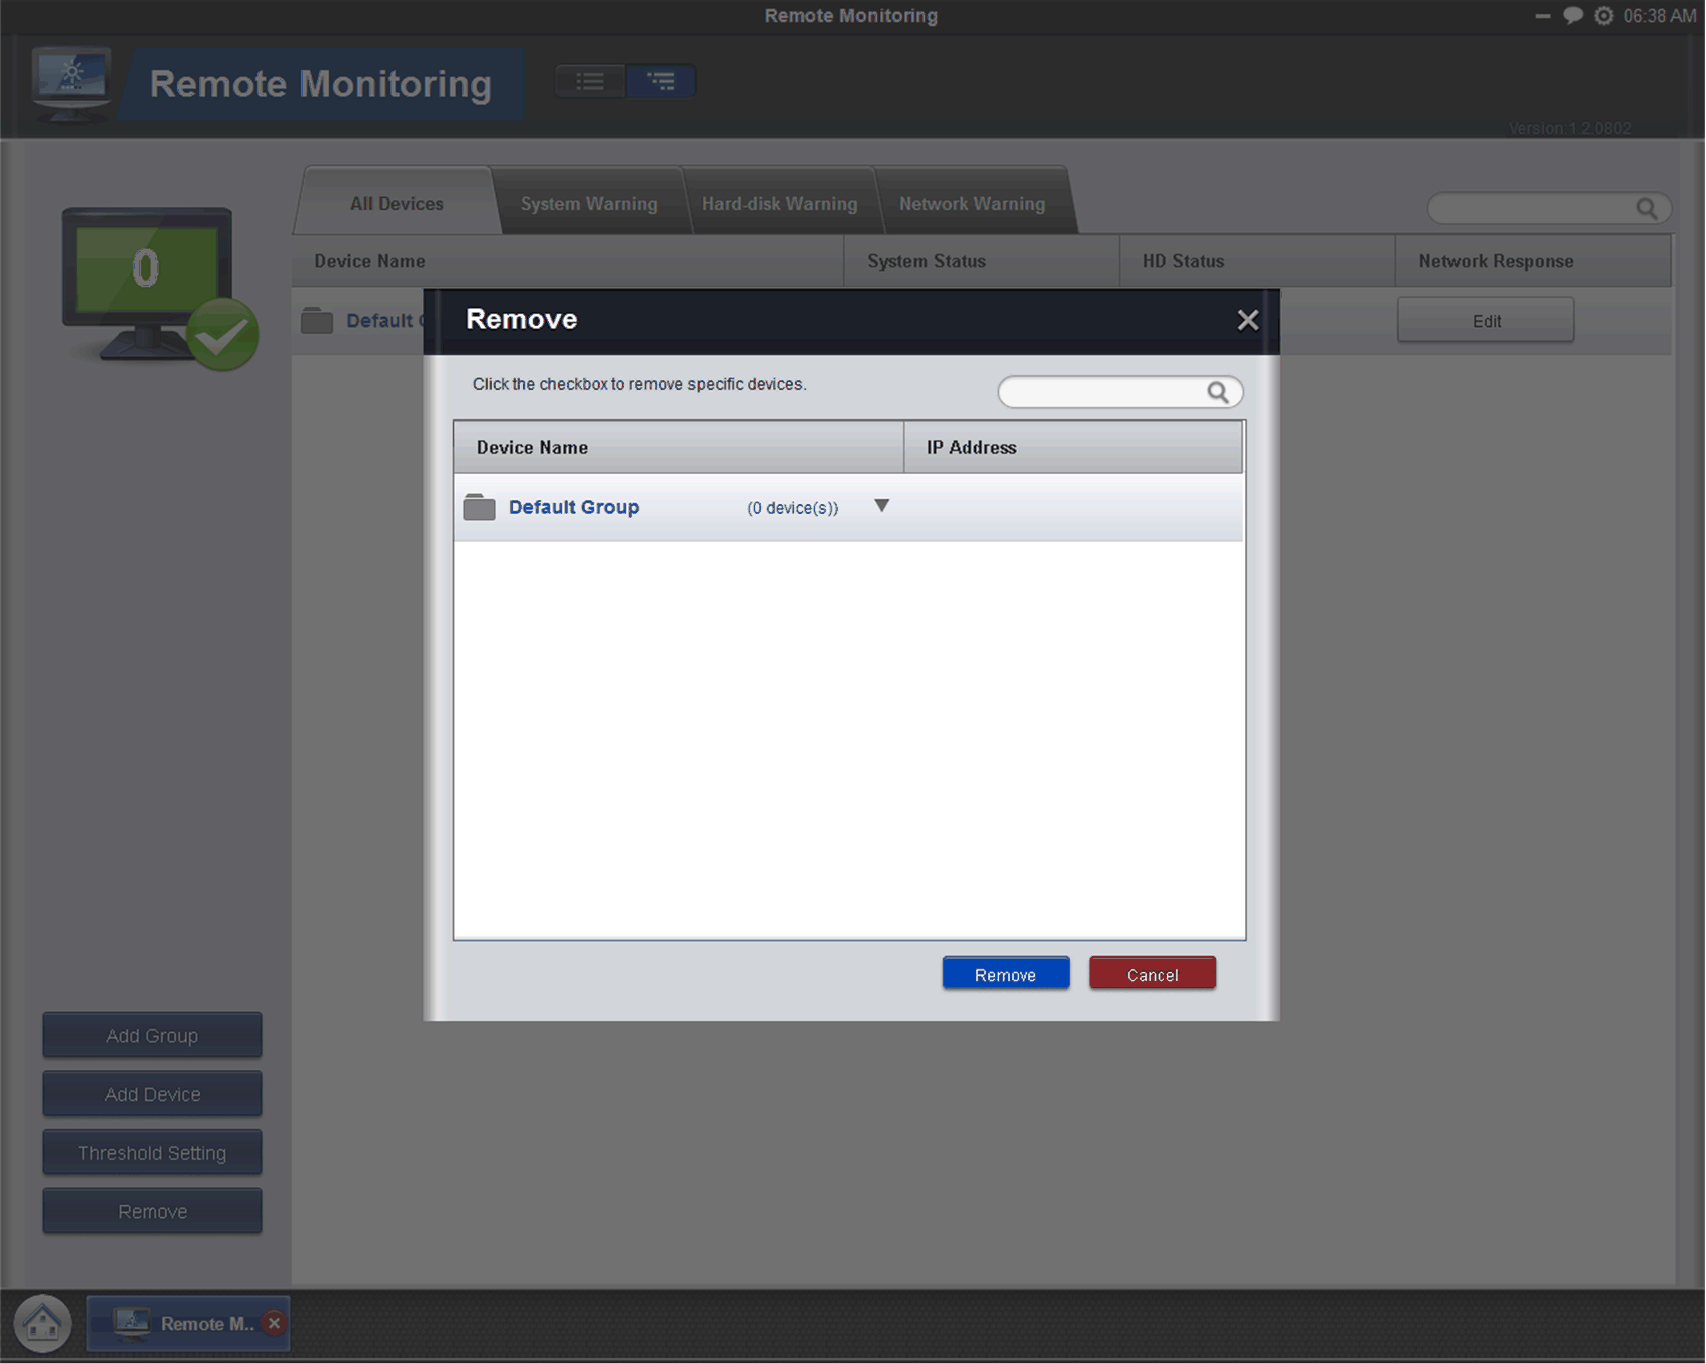The width and height of the screenshot is (1706, 1364).
Task: Click the magnifier icon in the Remove dialog
Action: click(1218, 392)
